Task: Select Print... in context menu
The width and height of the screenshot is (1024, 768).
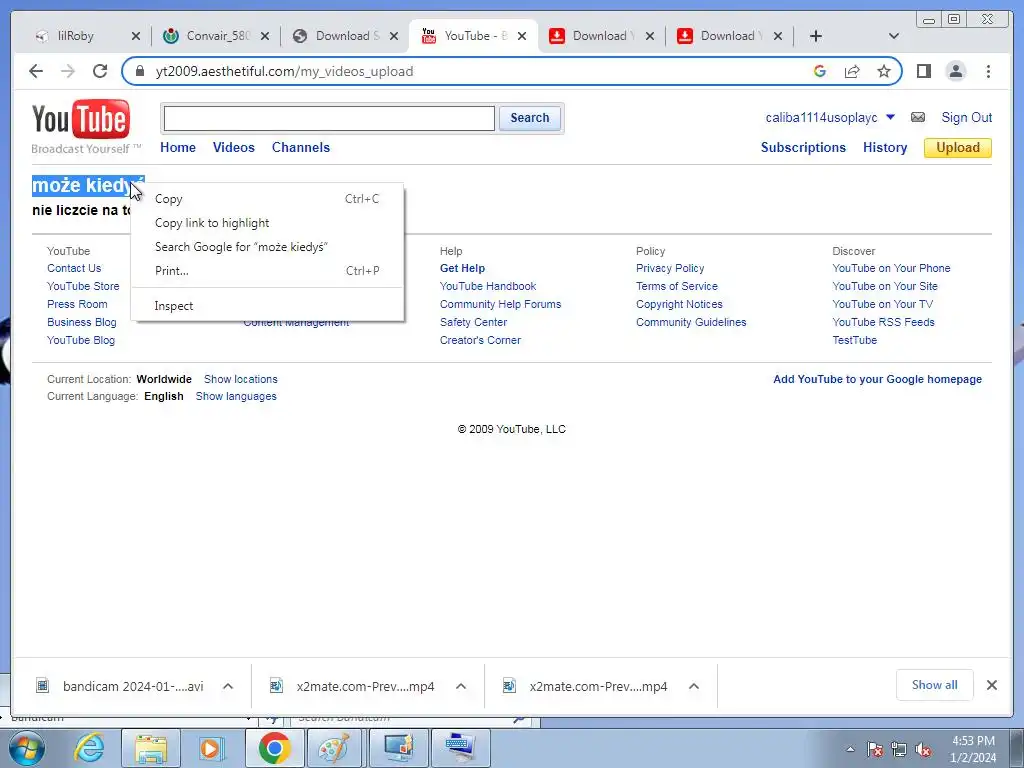Action: (x=267, y=271)
